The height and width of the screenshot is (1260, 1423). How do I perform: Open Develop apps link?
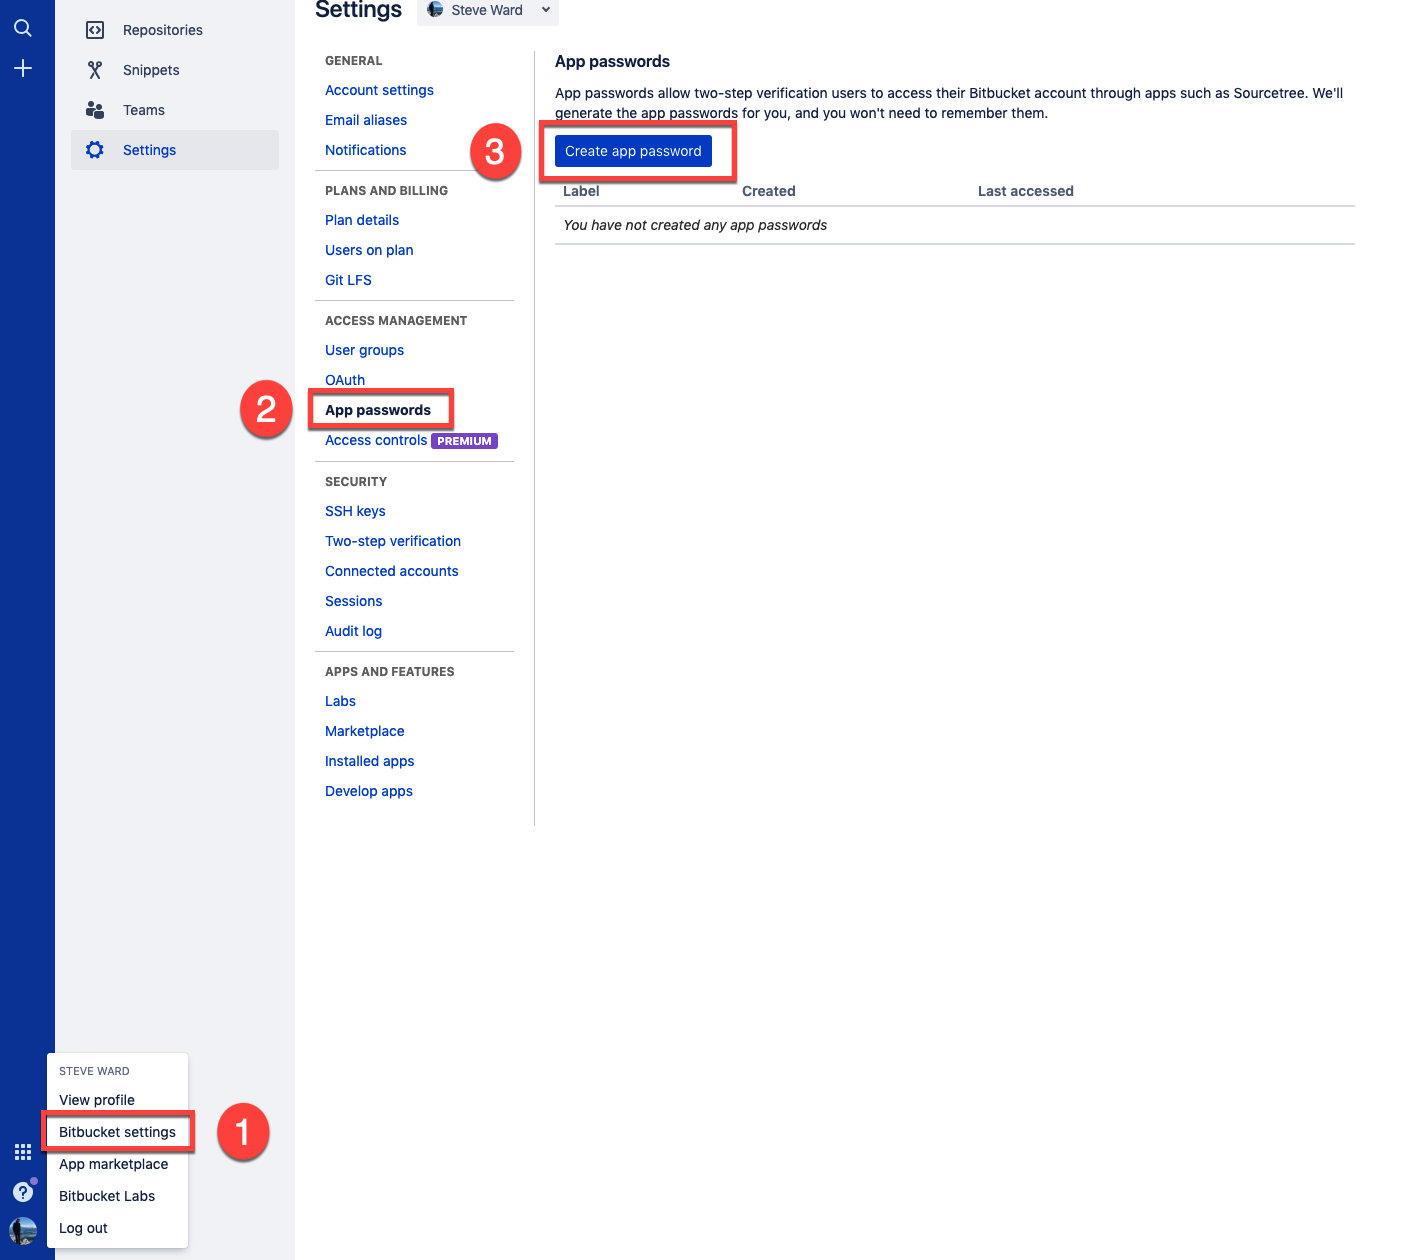[x=369, y=791]
